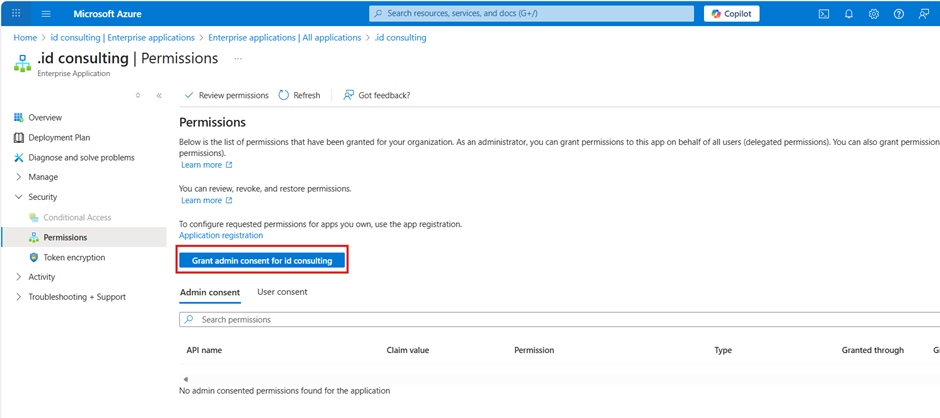Open Diagnose and solve problems

pyautogui.click(x=83, y=158)
